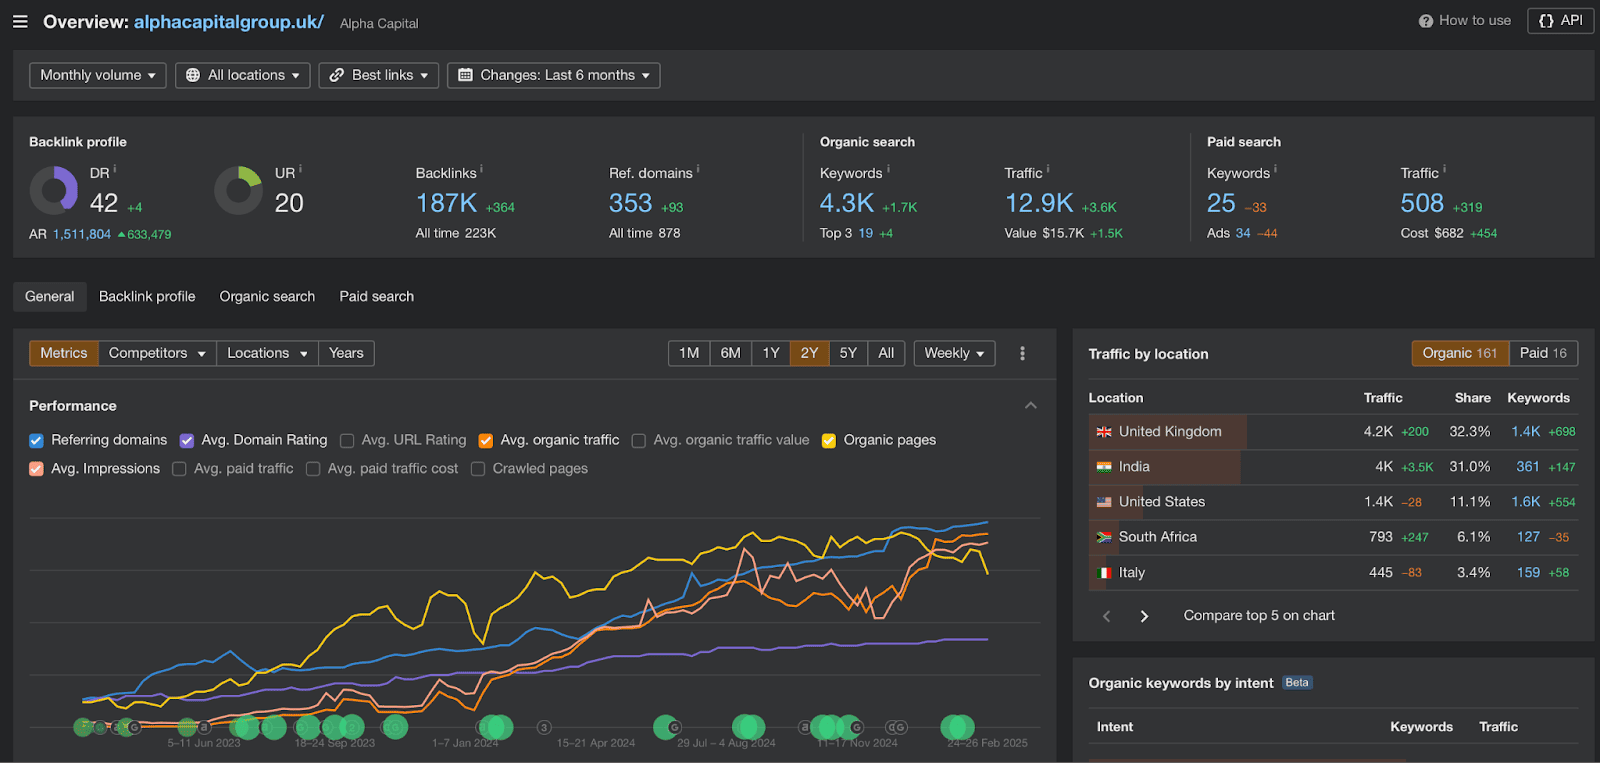Go to previous page of locations

point(1106,616)
